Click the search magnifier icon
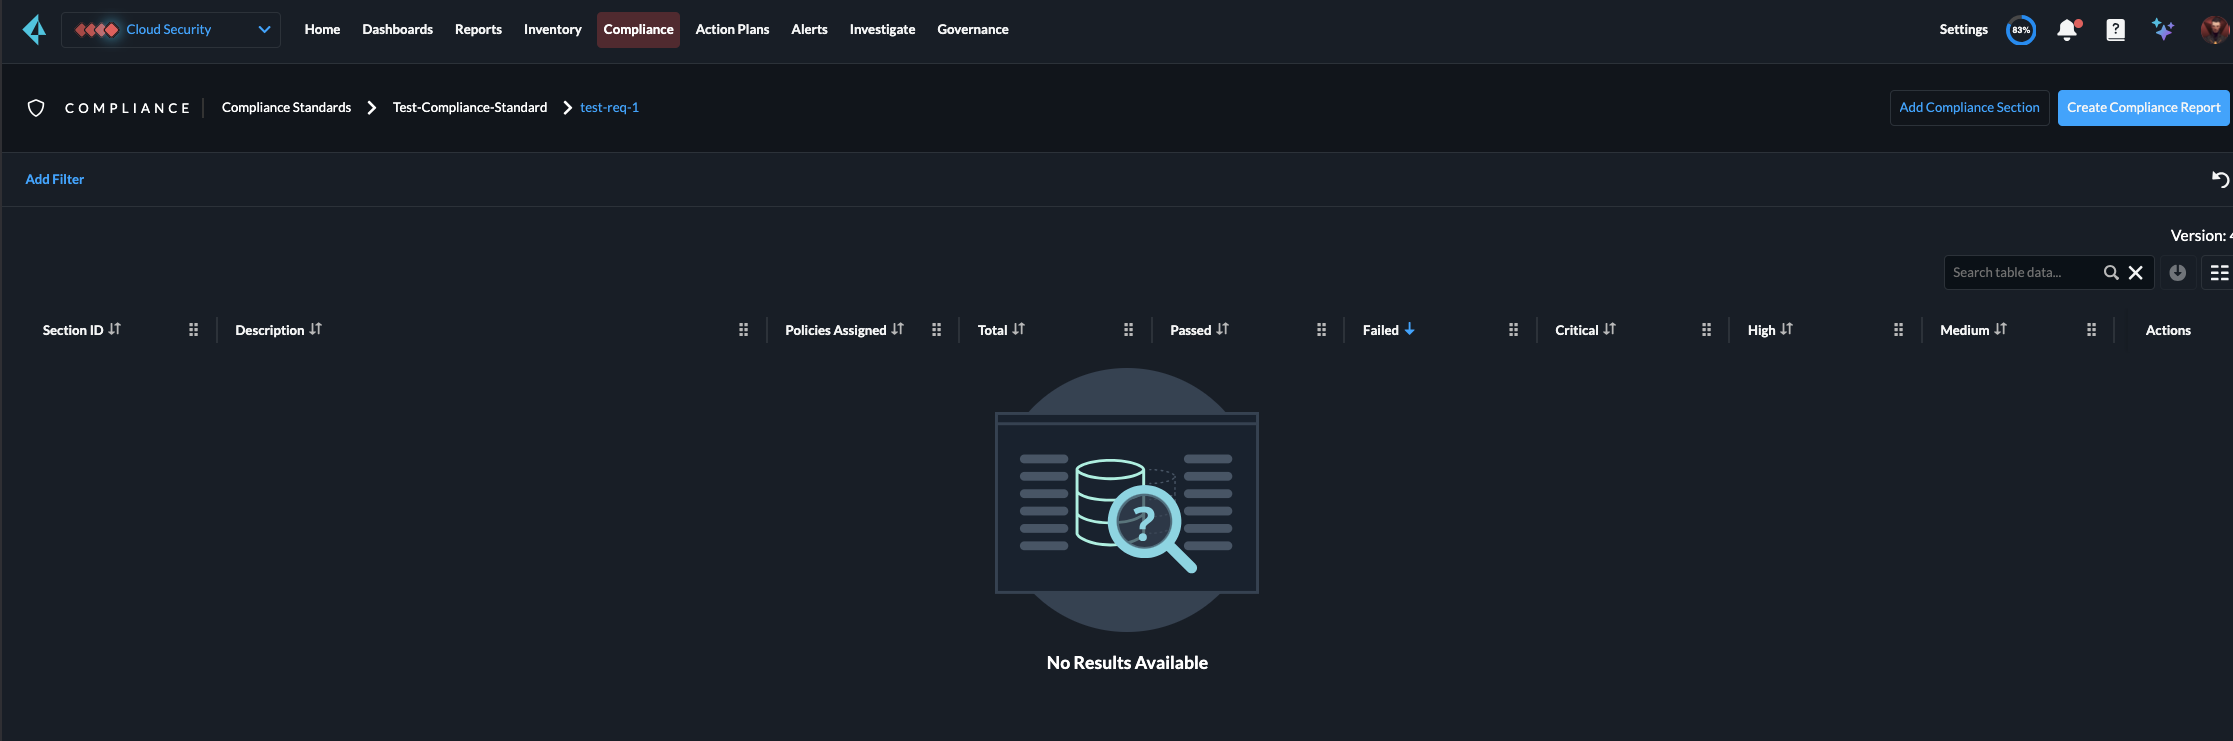The height and width of the screenshot is (741, 2233). click(2111, 273)
